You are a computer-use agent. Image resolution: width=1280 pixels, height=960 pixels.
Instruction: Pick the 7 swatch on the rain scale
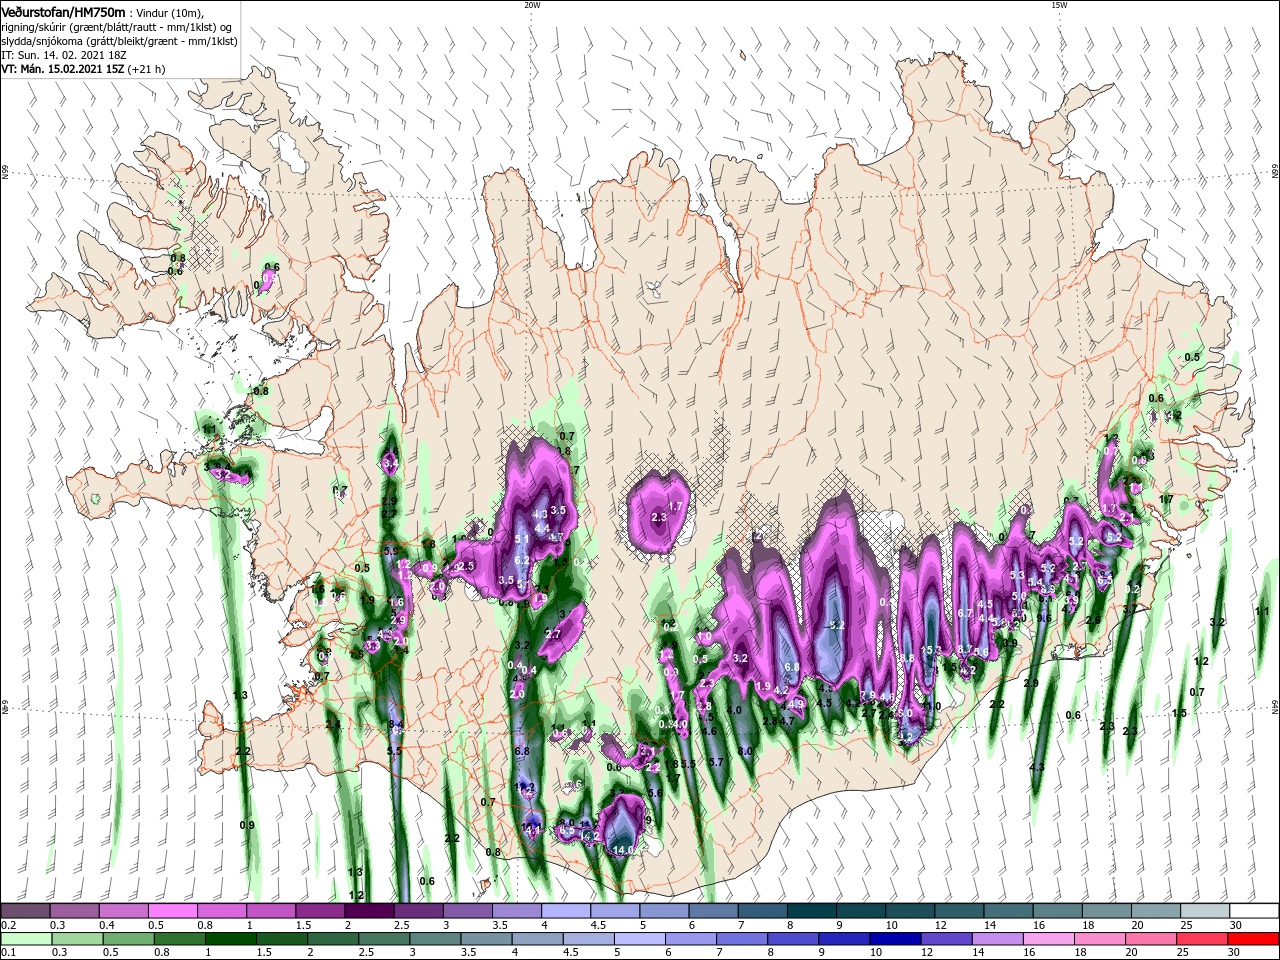(742, 939)
